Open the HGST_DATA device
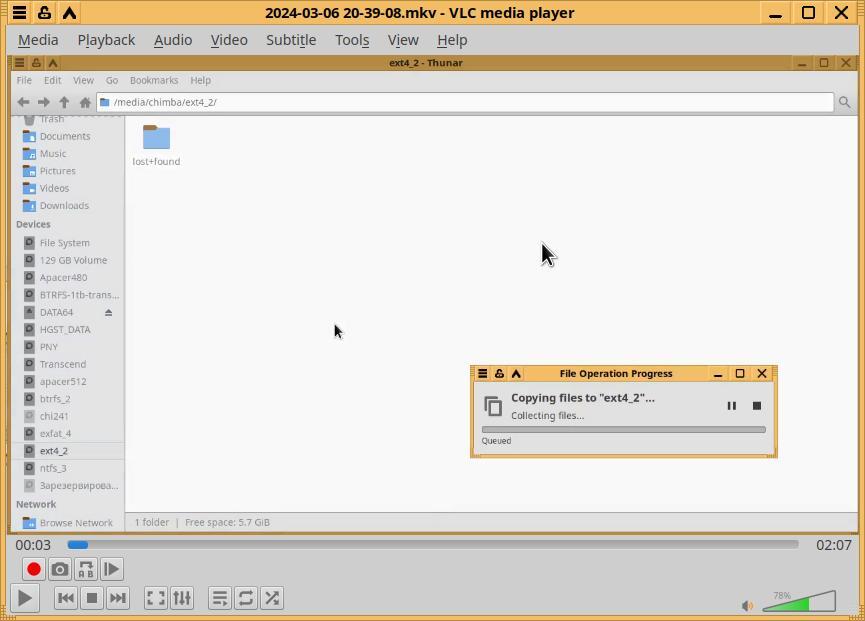The width and height of the screenshot is (865, 621). click(x=67, y=330)
